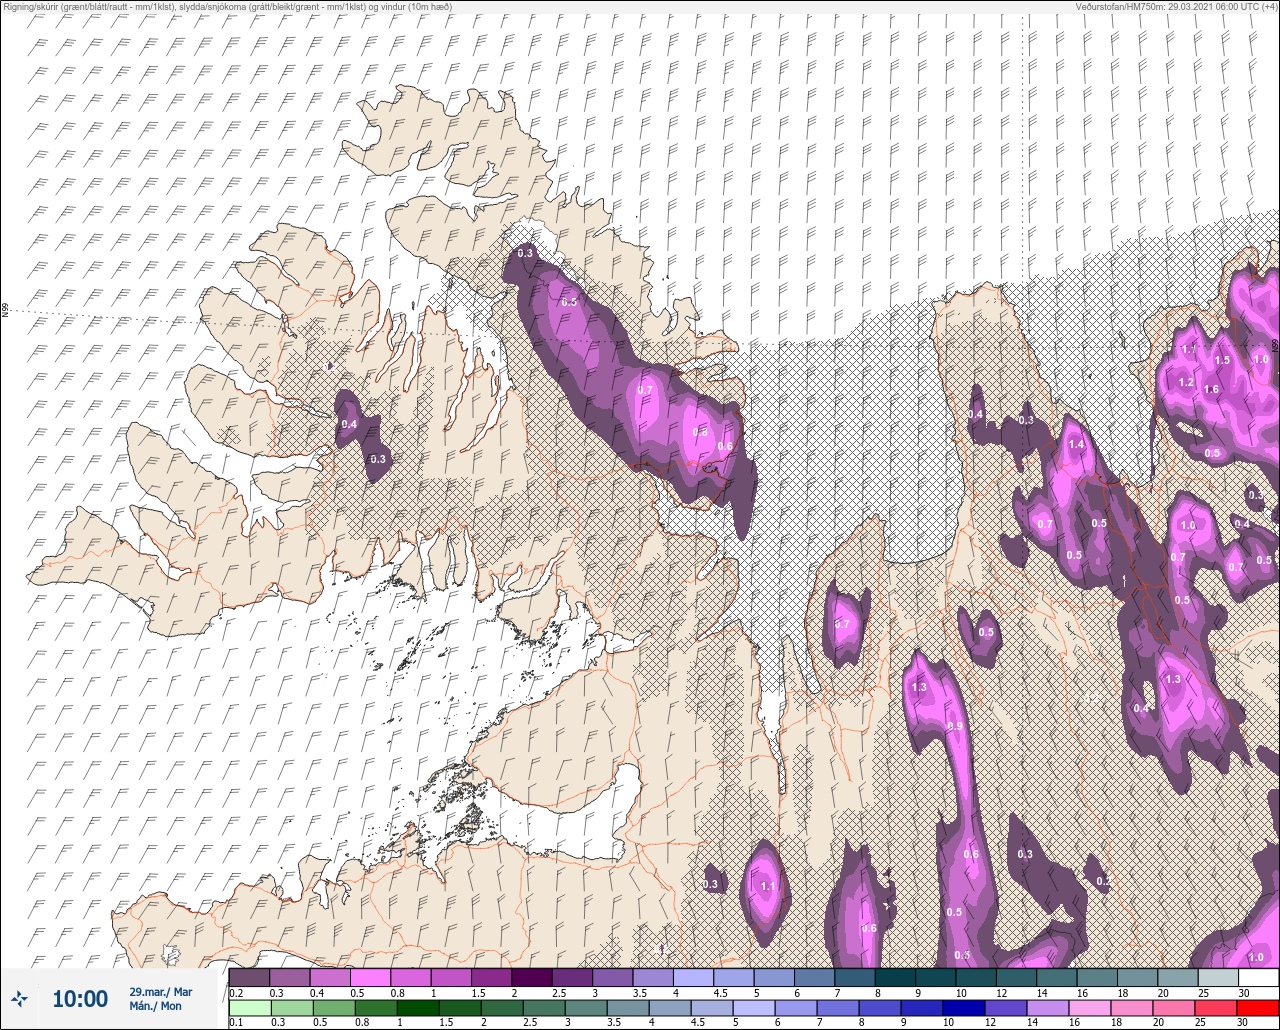
Task: Pick the dark mauve 0.2 snow legend swatch
Action: coord(249,977)
